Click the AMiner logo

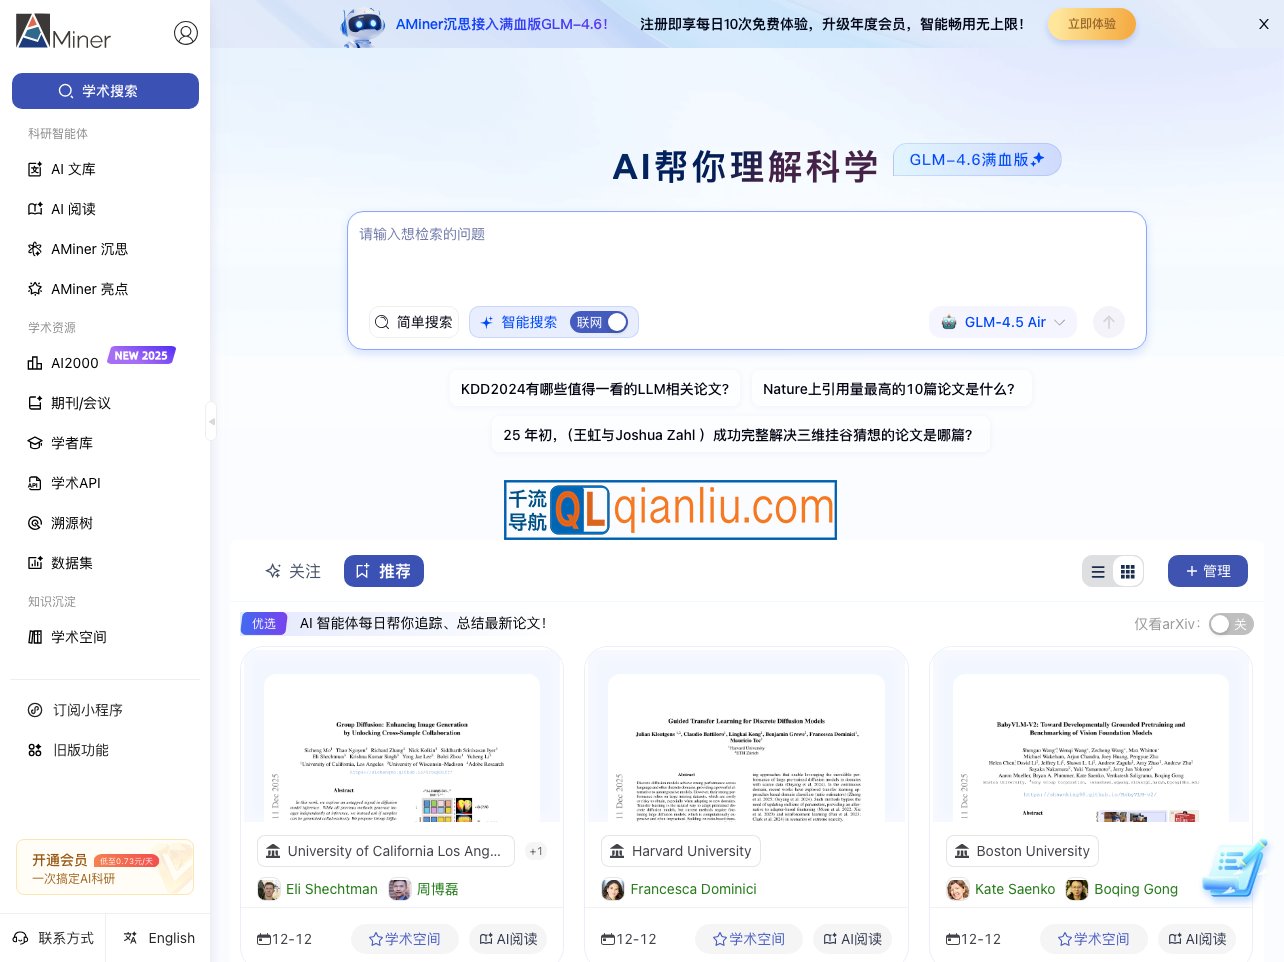(x=63, y=32)
